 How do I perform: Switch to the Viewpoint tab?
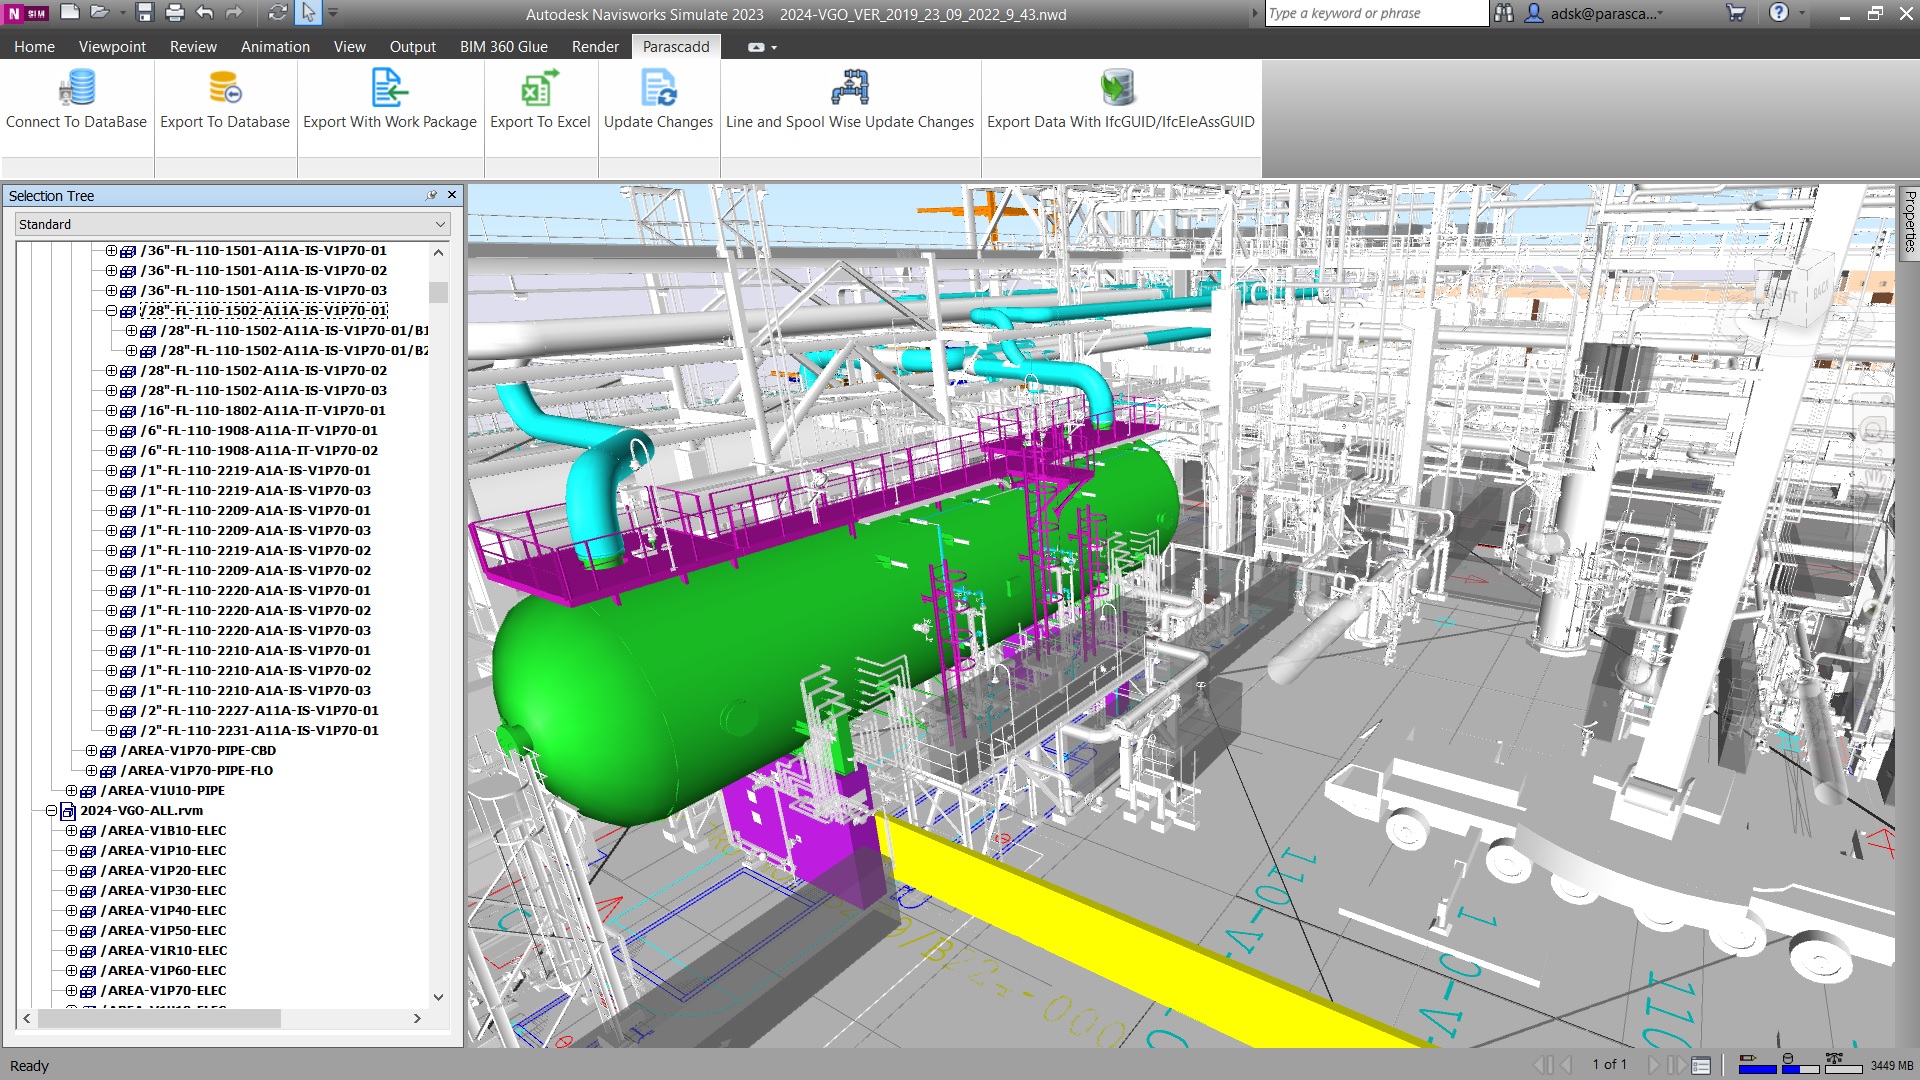click(112, 47)
